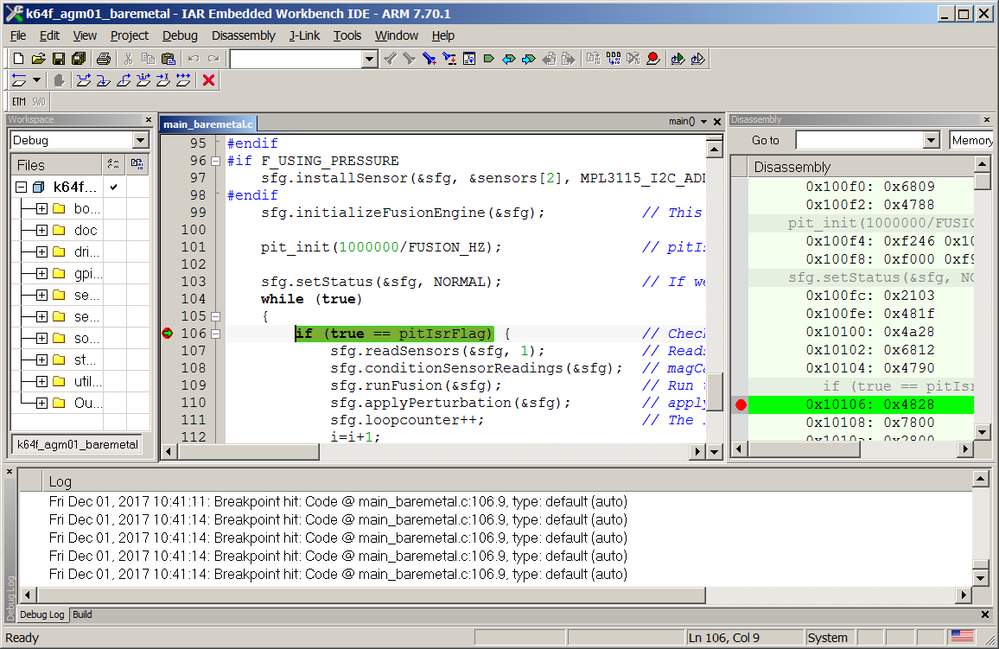Select the main_baremetal.c editor tab
Image resolution: width=999 pixels, height=649 pixels.
click(208, 124)
